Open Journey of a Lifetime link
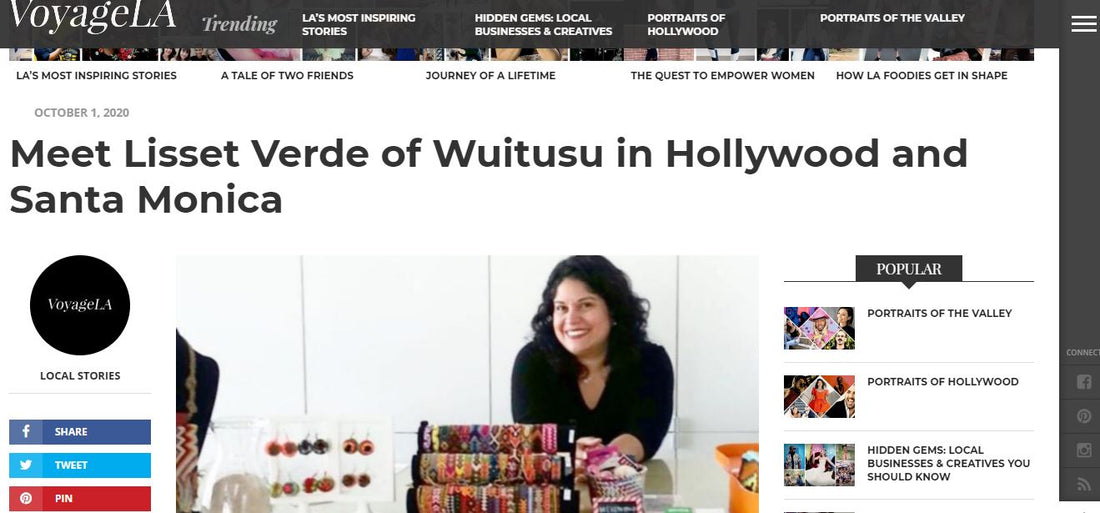Viewport: 1100px width, 513px height. point(490,76)
